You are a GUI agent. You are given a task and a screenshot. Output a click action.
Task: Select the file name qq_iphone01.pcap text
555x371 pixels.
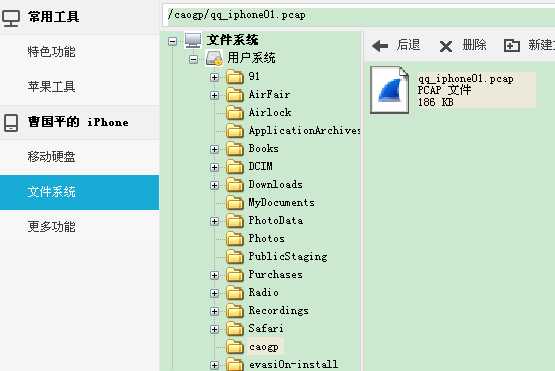465,79
